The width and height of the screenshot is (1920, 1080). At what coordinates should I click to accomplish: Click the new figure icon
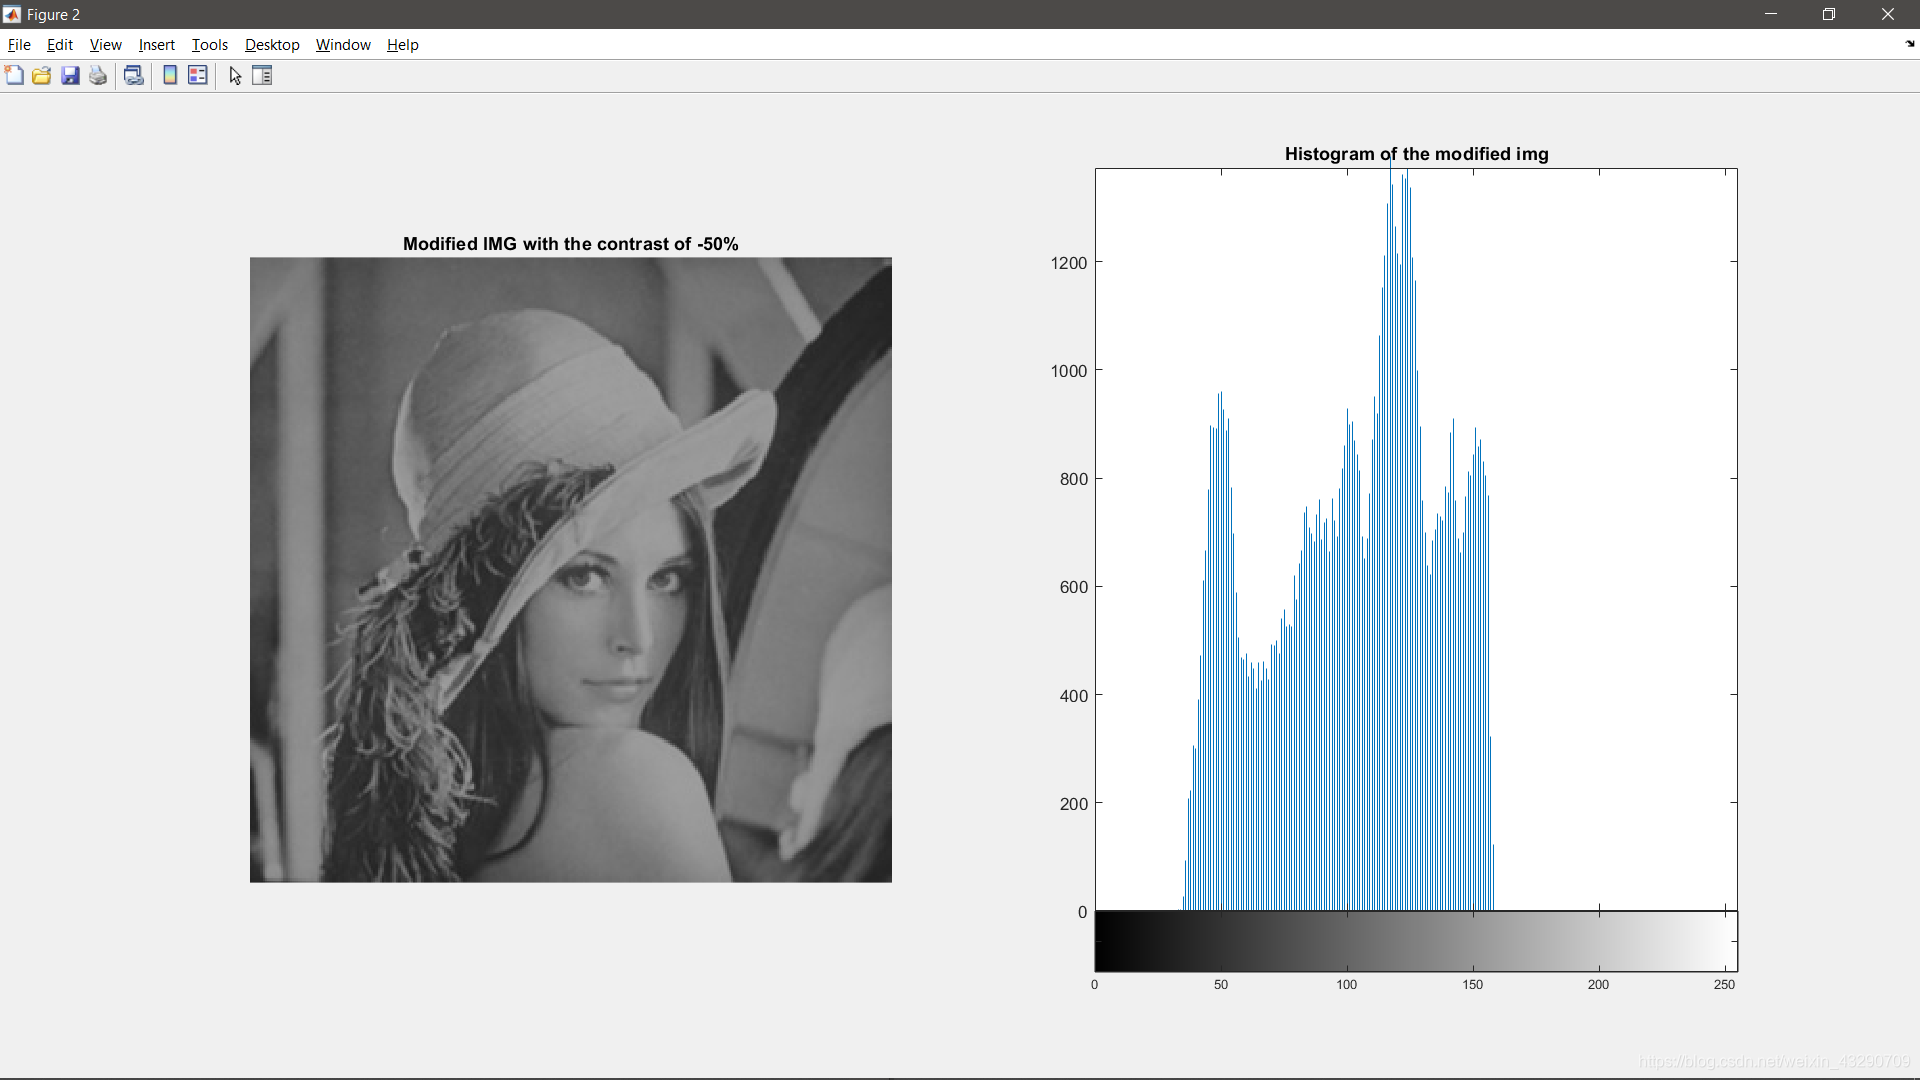(x=17, y=75)
